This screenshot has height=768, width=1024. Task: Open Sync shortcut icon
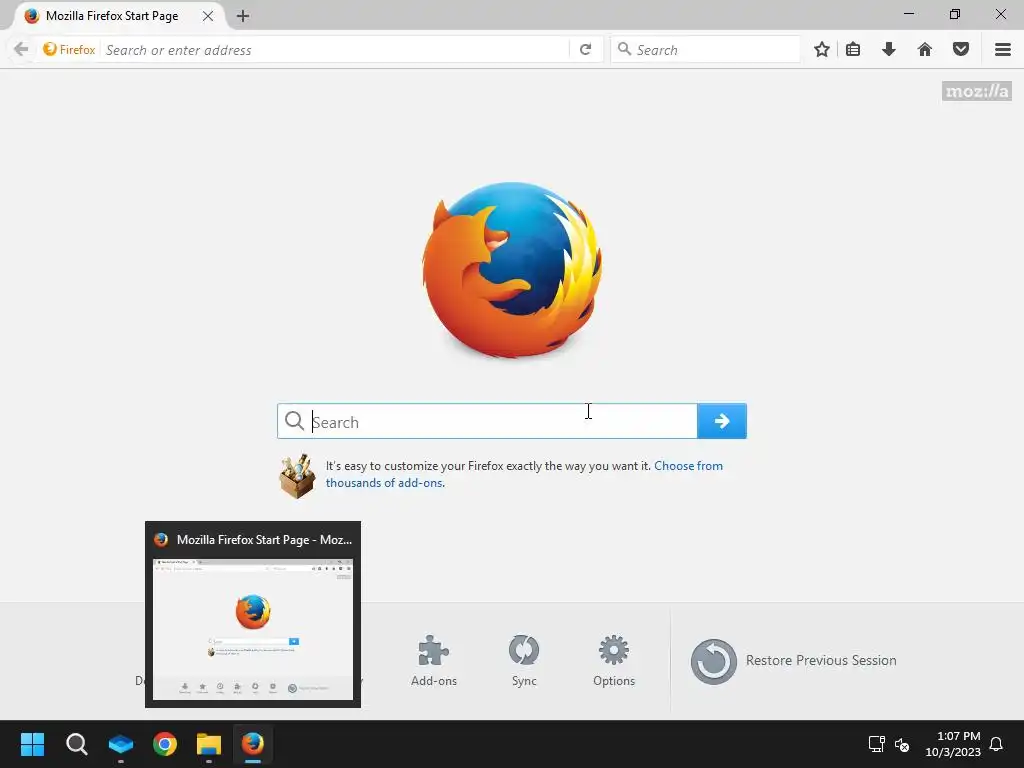(524, 650)
